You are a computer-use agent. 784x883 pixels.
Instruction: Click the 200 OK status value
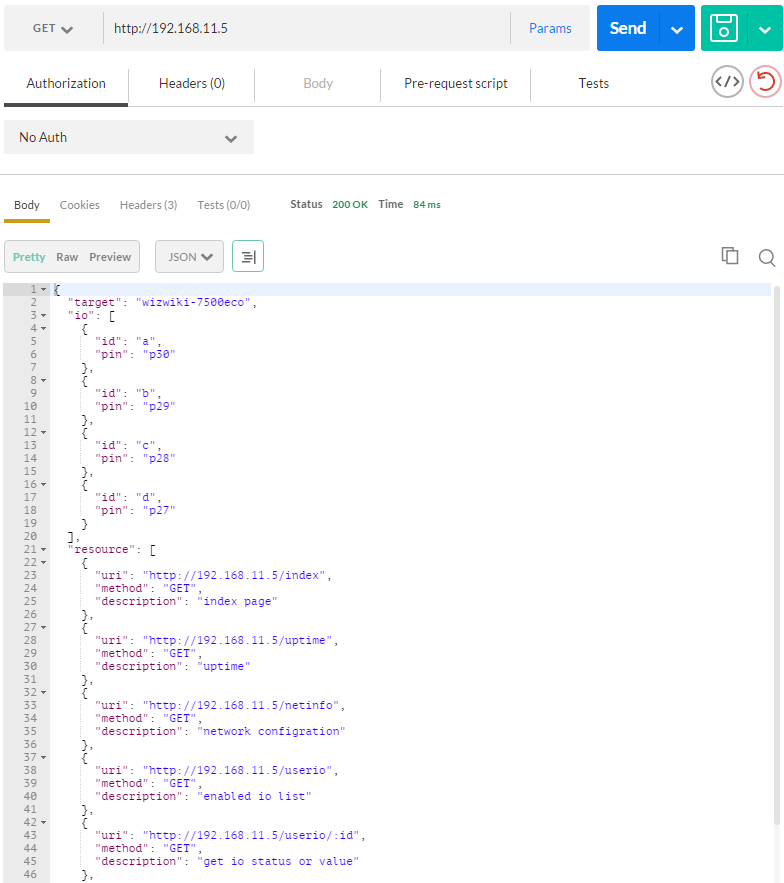(350, 204)
